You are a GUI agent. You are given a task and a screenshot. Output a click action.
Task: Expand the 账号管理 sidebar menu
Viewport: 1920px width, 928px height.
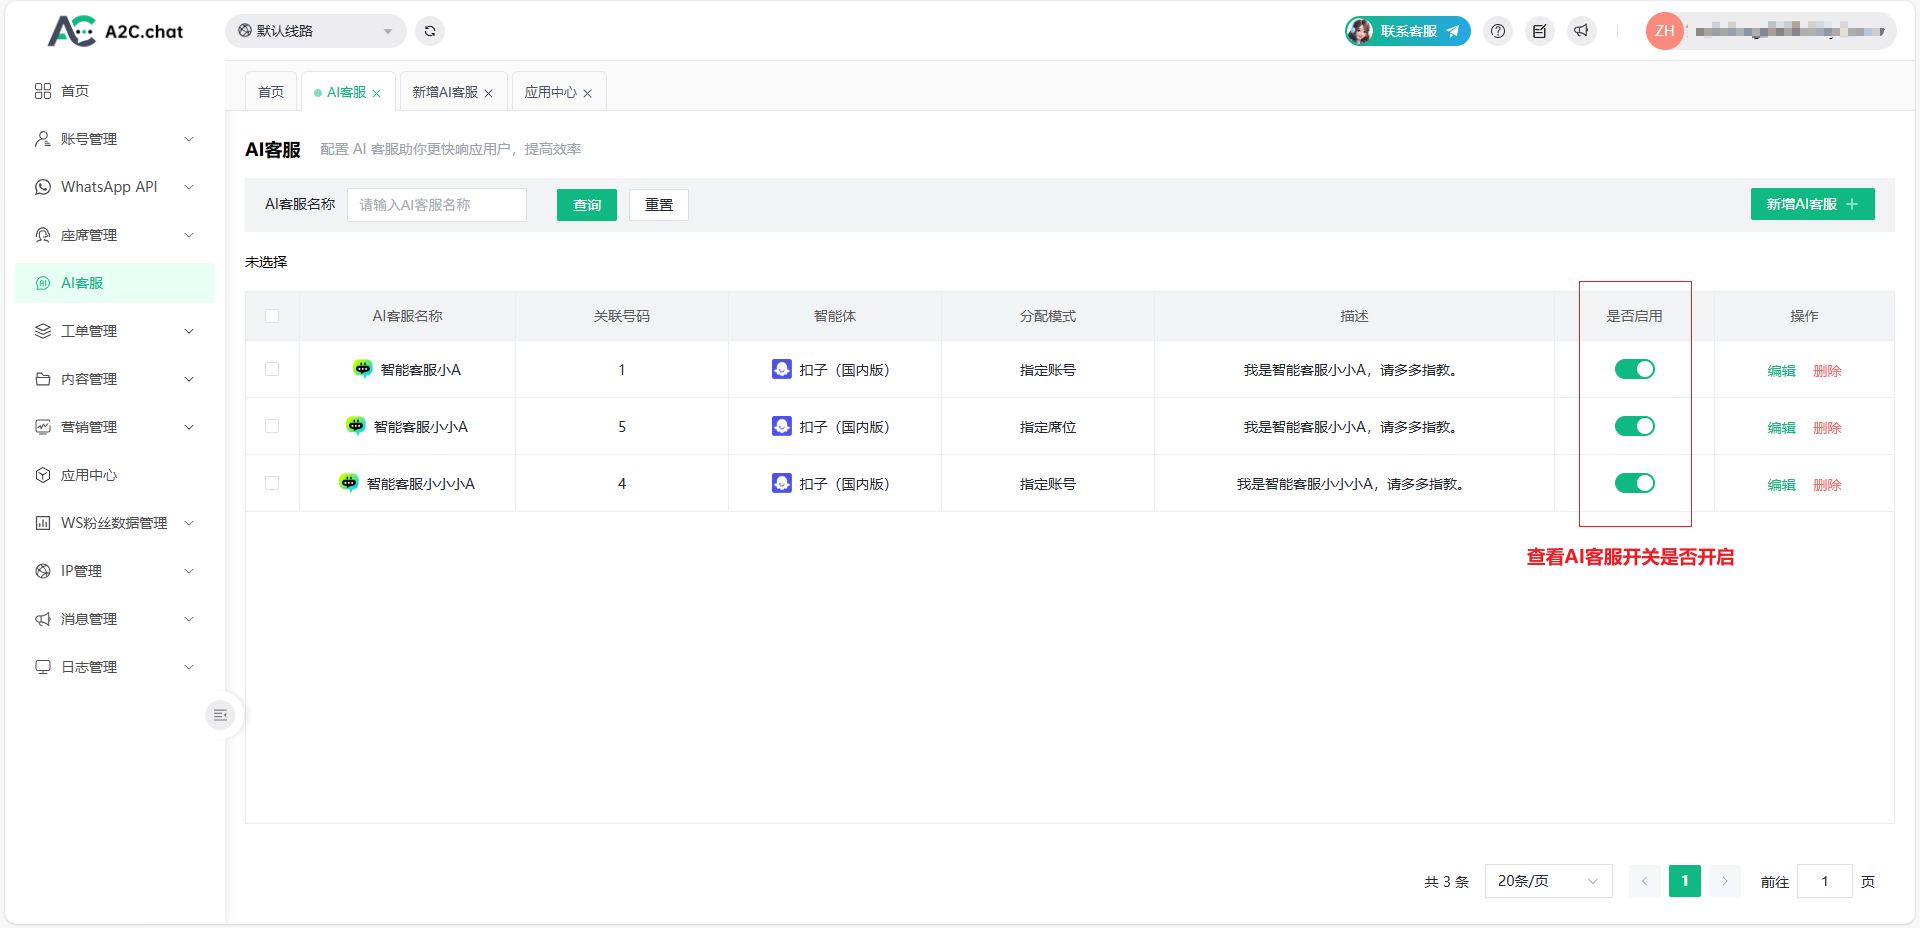[114, 139]
